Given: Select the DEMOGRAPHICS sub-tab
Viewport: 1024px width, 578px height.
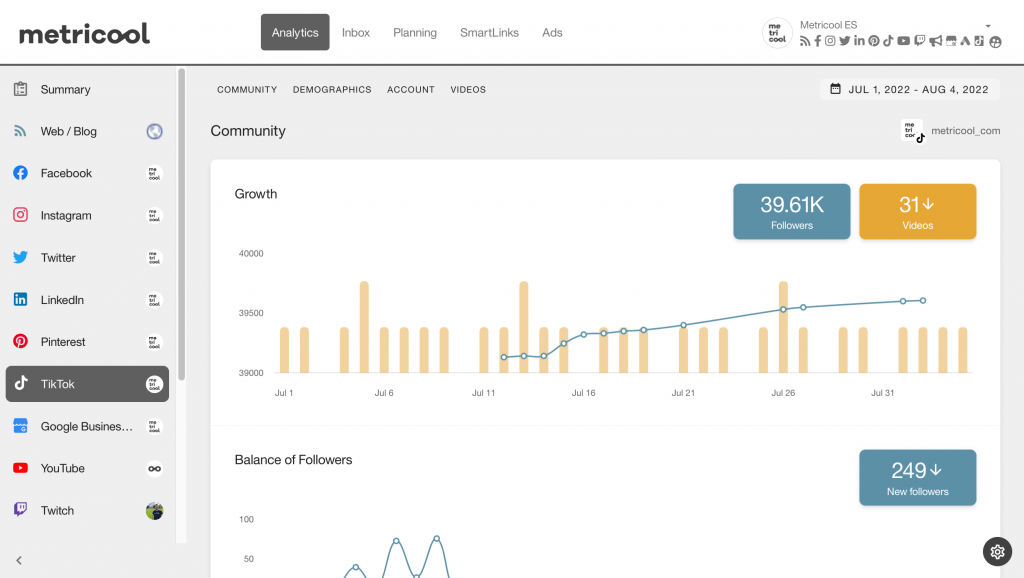Looking at the screenshot, I should click(332, 89).
